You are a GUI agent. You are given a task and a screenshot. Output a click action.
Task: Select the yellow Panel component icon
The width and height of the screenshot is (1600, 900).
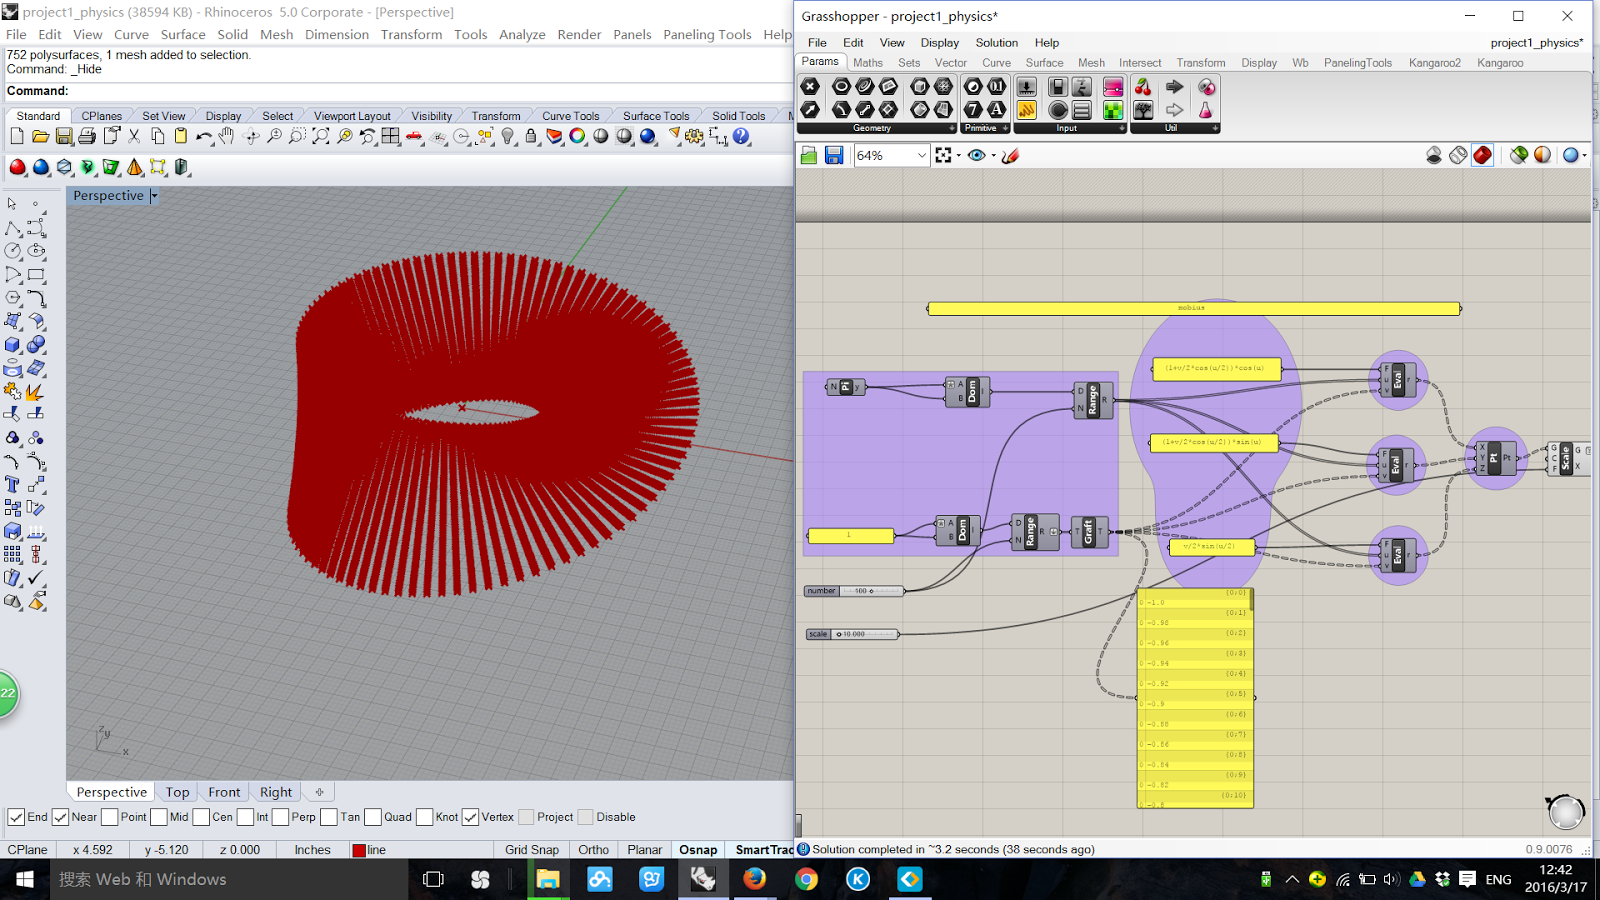[x=1027, y=110]
